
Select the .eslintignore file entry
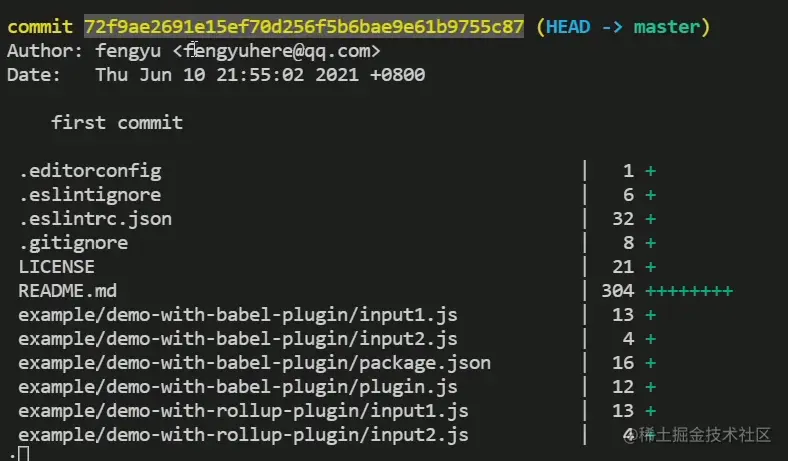[x=90, y=195]
